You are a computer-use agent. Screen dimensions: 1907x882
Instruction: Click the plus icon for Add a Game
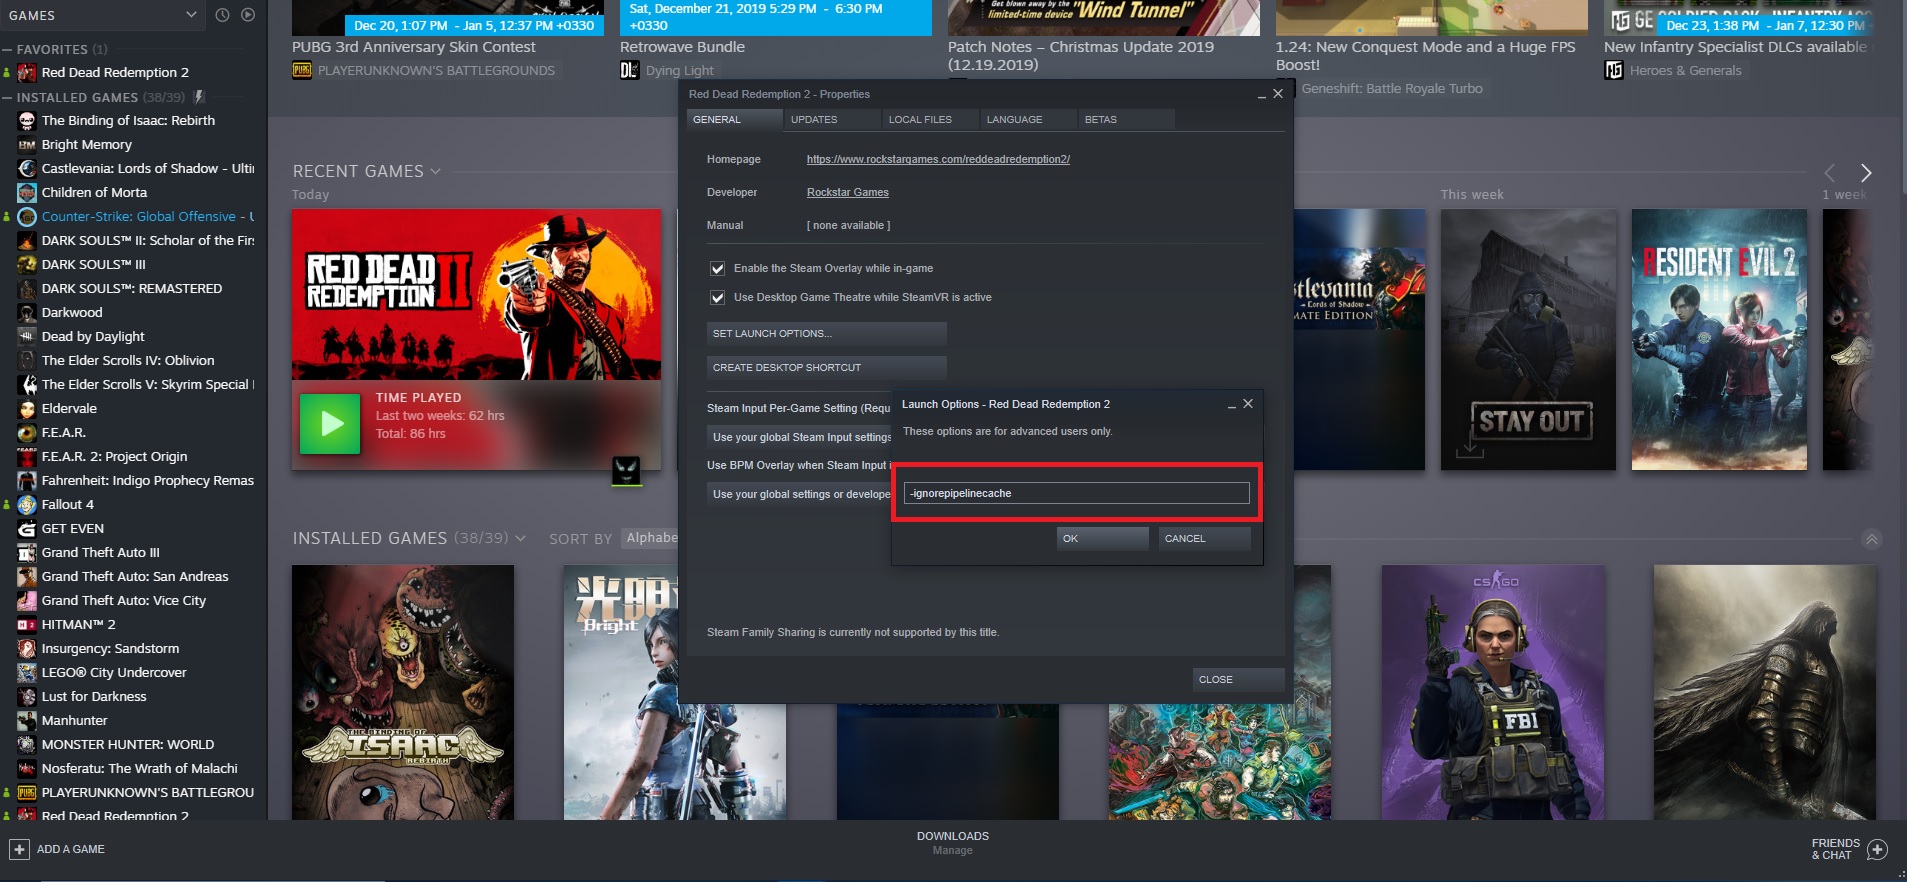click(x=19, y=849)
